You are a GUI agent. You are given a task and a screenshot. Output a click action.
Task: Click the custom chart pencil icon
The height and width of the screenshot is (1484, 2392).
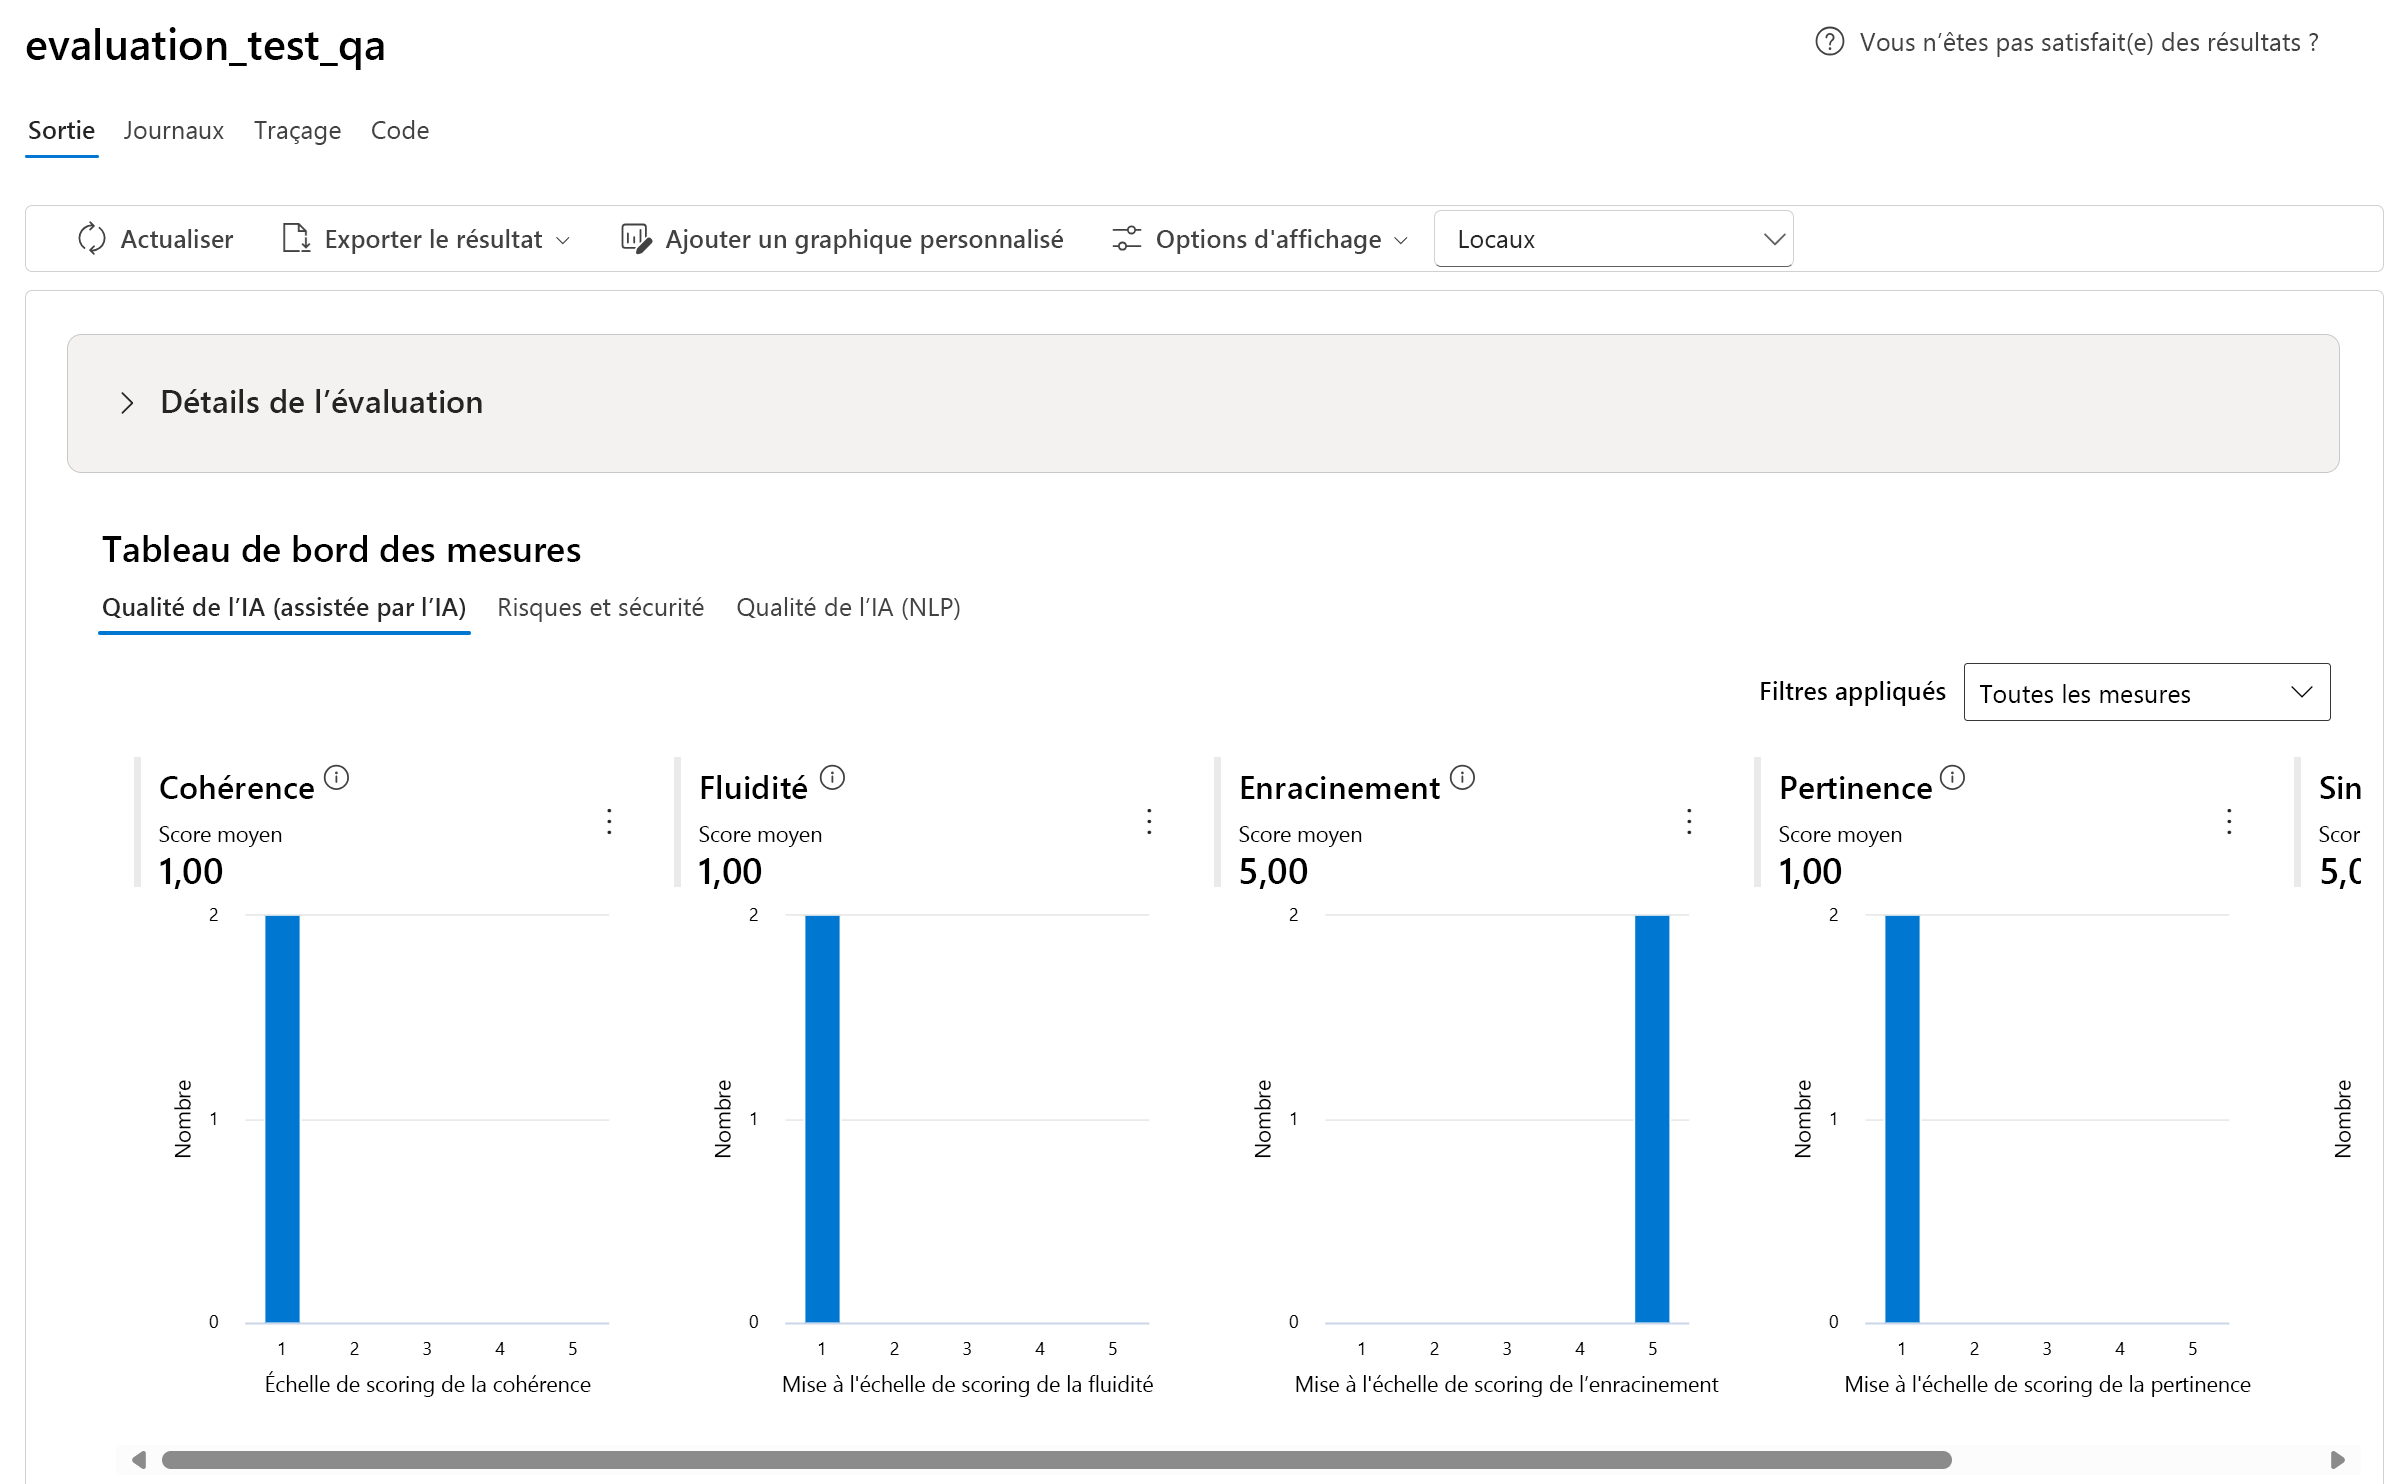(636, 238)
